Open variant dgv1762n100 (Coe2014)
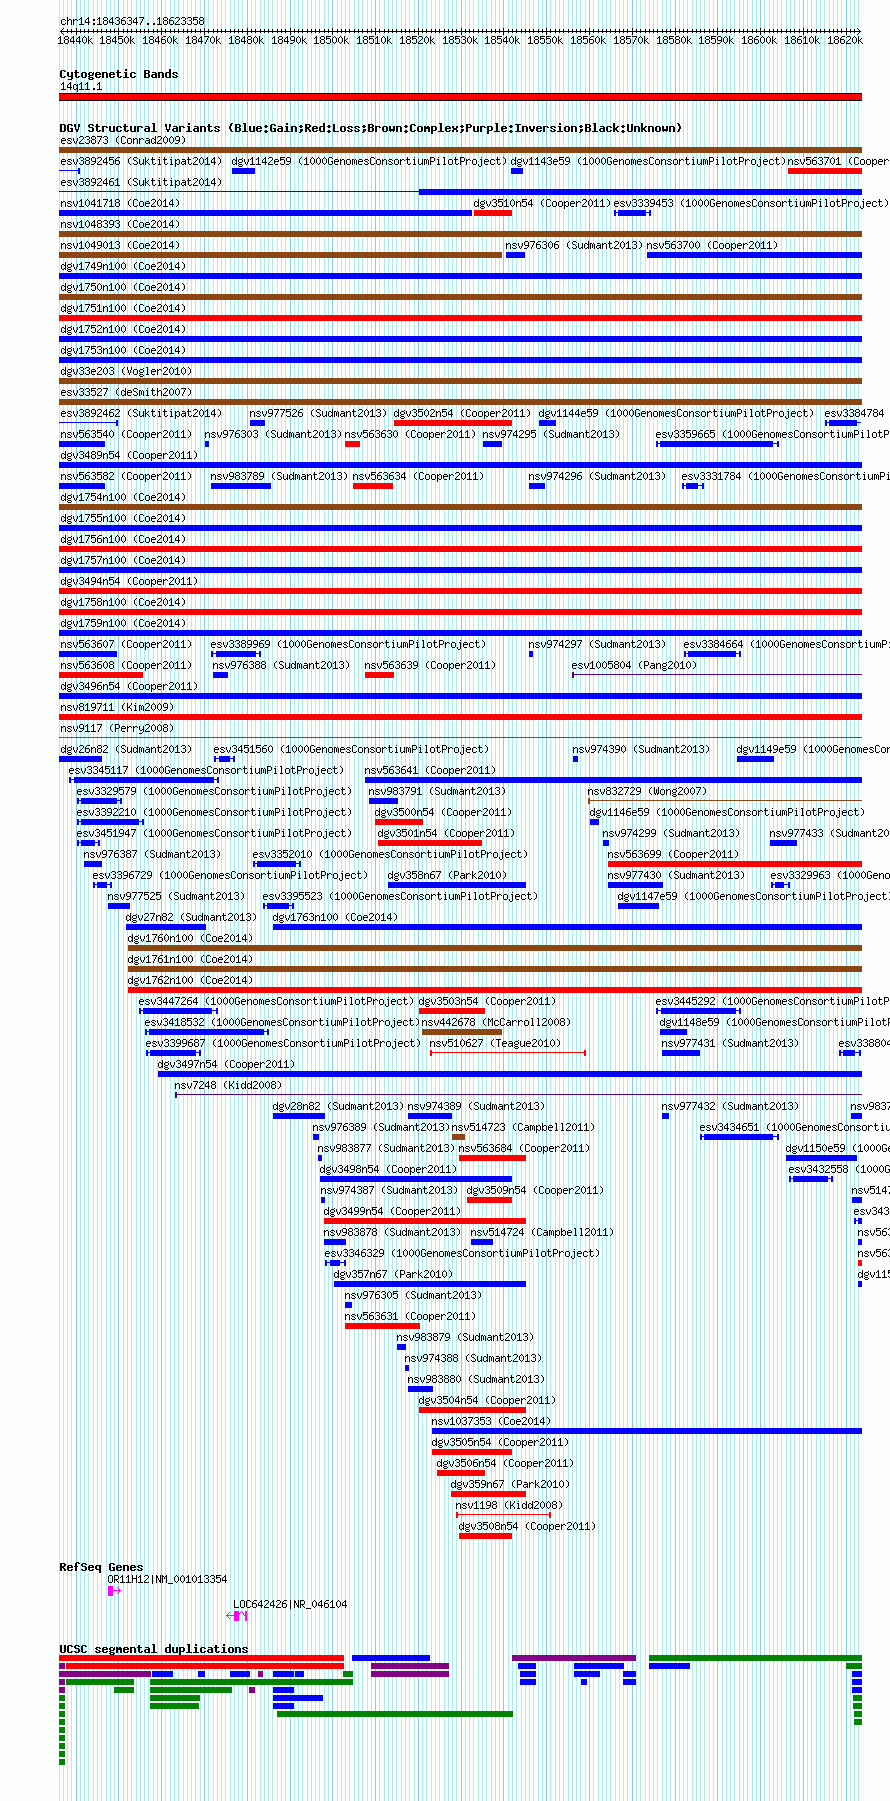 [190, 980]
